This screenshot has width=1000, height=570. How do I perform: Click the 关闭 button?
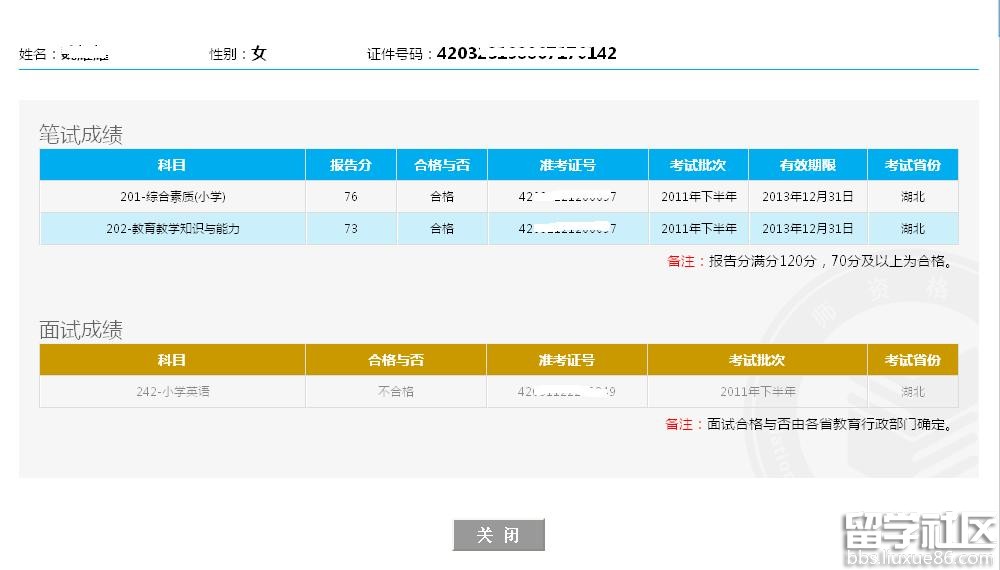tap(499, 535)
